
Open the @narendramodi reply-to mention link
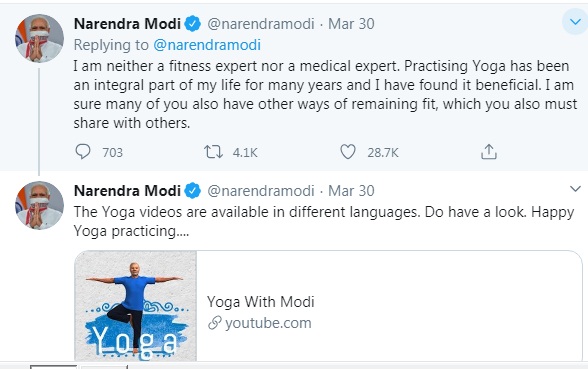207,45
